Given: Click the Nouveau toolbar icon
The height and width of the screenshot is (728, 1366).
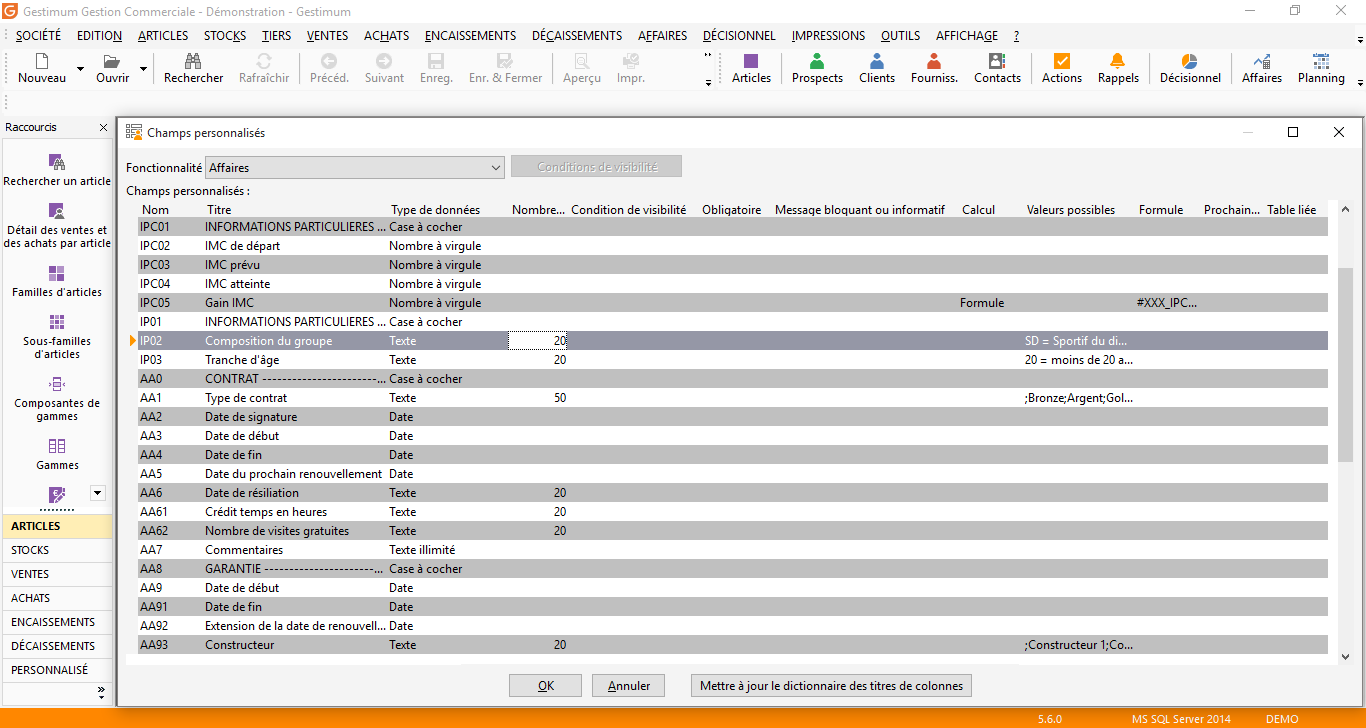Looking at the screenshot, I should click(x=42, y=61).
